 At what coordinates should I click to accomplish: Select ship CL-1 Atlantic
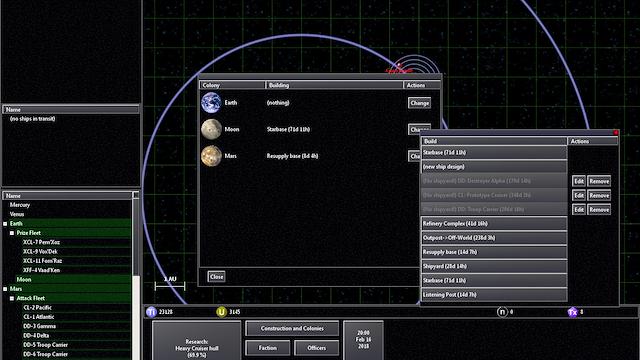tap(39, 317)
